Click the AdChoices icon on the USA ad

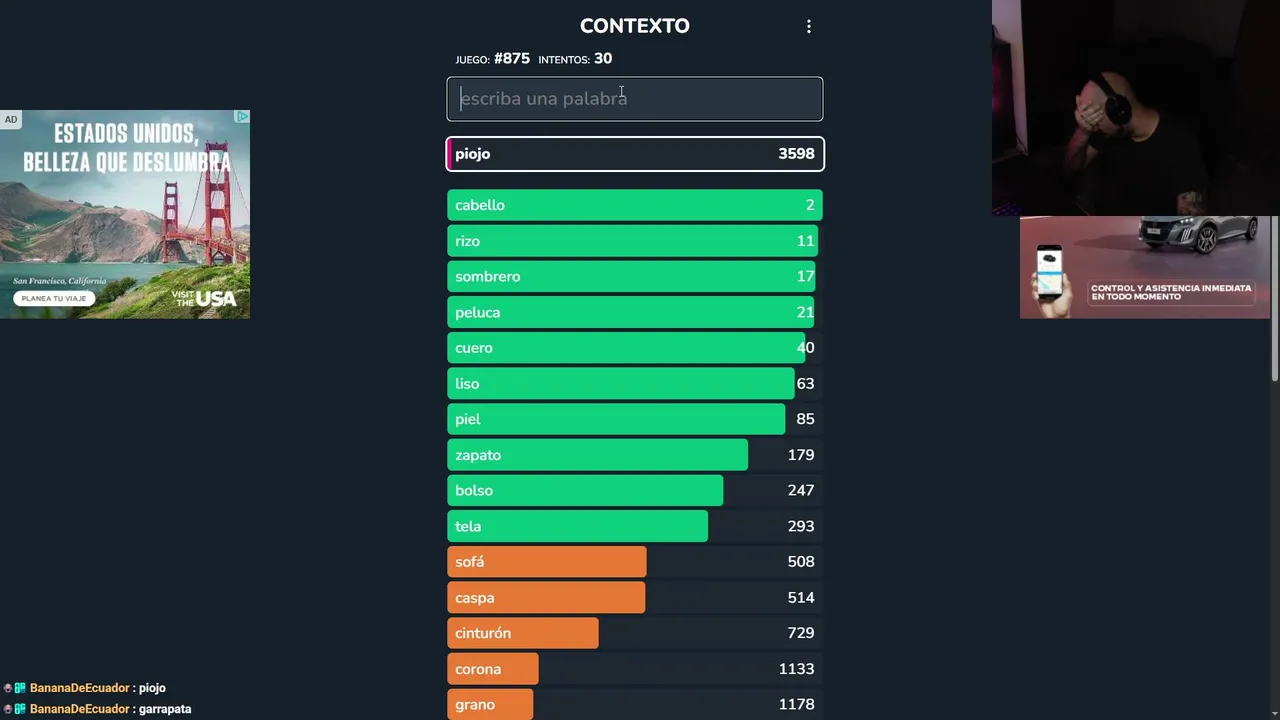pos(242,117)
